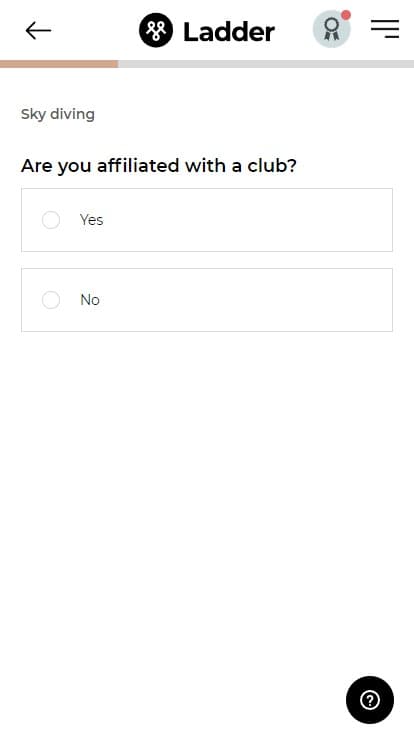Select the Yes radio button
The height and width of the screenshot is (736, 414).
(x=51, y=220)
